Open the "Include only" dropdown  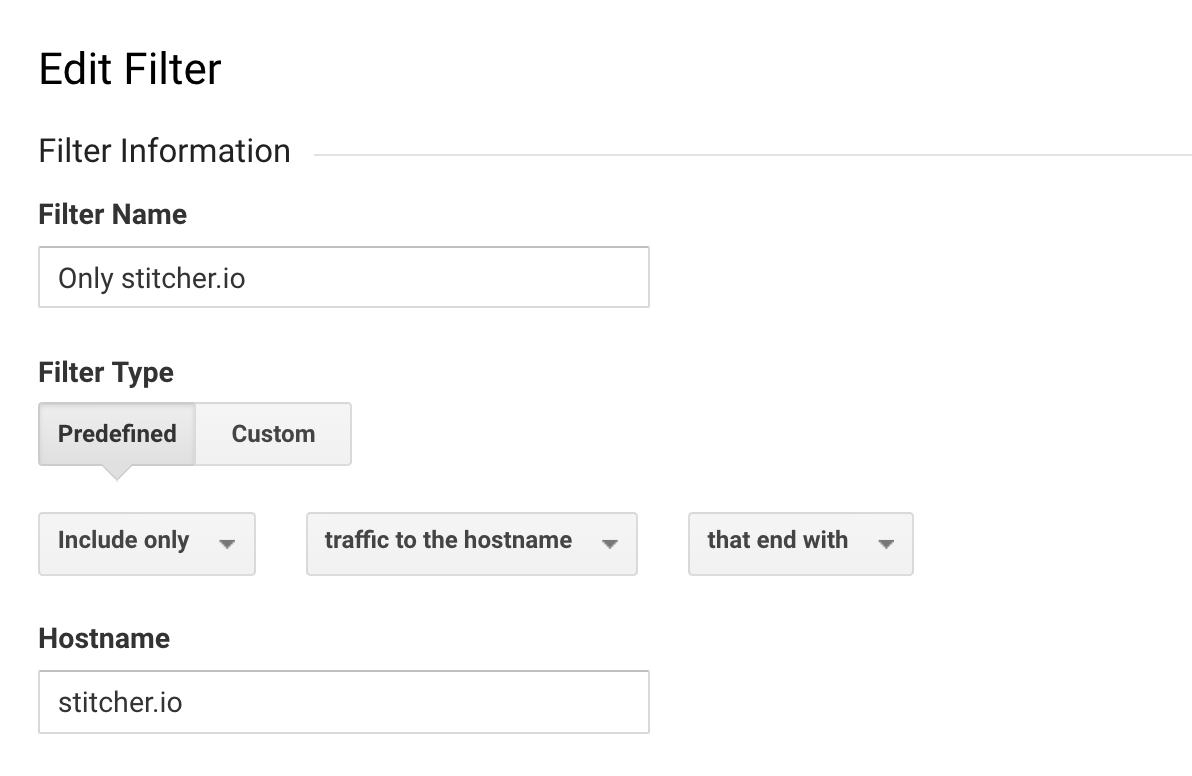tap(146, 543)
